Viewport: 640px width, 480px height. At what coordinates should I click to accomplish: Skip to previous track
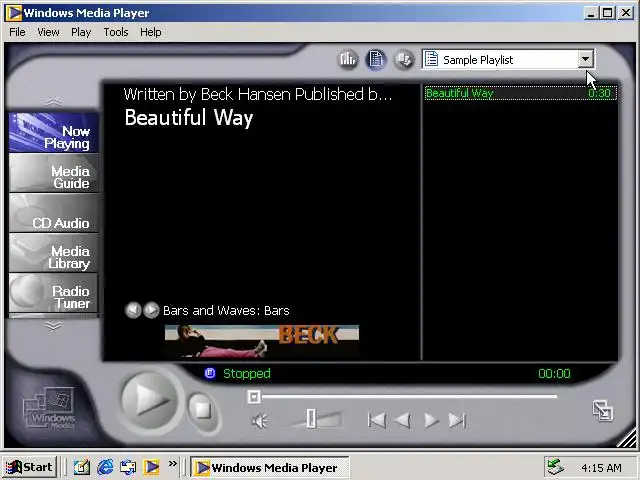[376, 420]
